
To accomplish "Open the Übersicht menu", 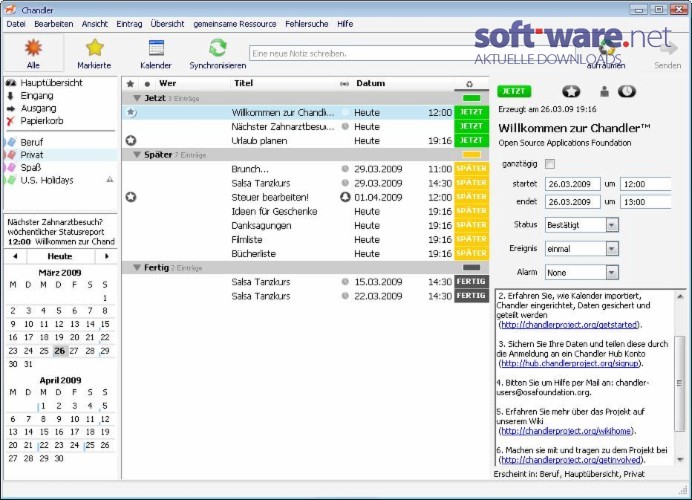I will click(x=167, y=24).
